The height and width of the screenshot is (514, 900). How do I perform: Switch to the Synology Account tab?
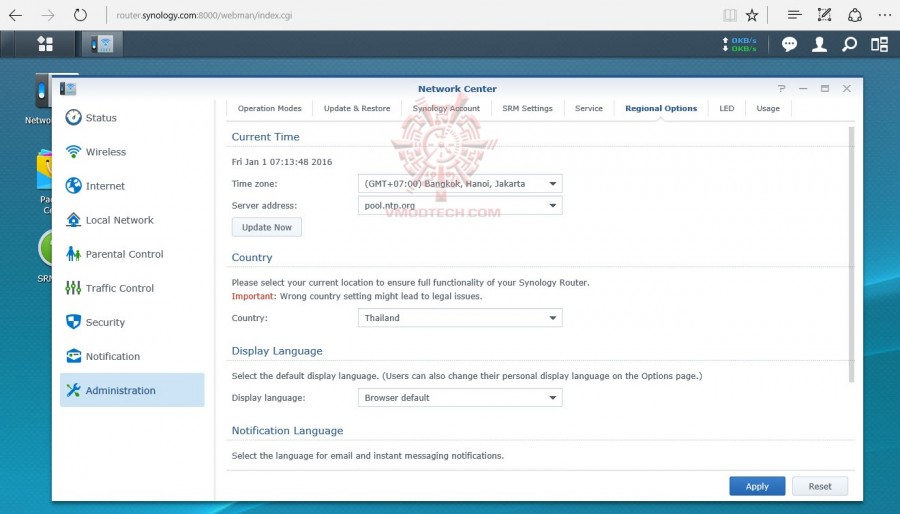point(446,108)
